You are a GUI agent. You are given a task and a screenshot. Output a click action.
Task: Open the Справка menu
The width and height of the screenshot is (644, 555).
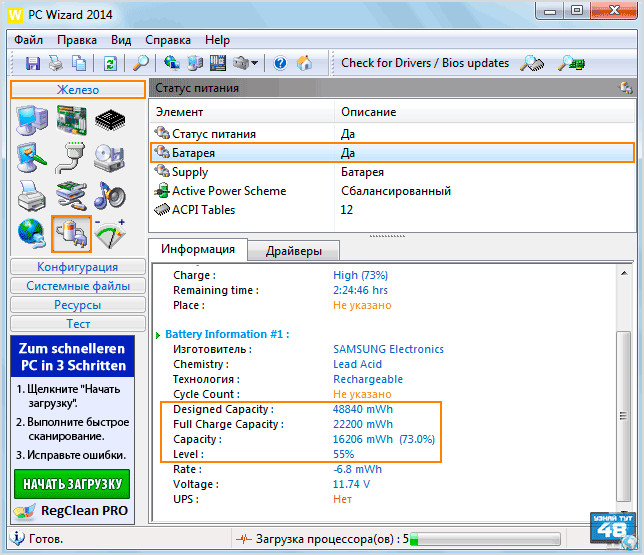tap(168, 40)
